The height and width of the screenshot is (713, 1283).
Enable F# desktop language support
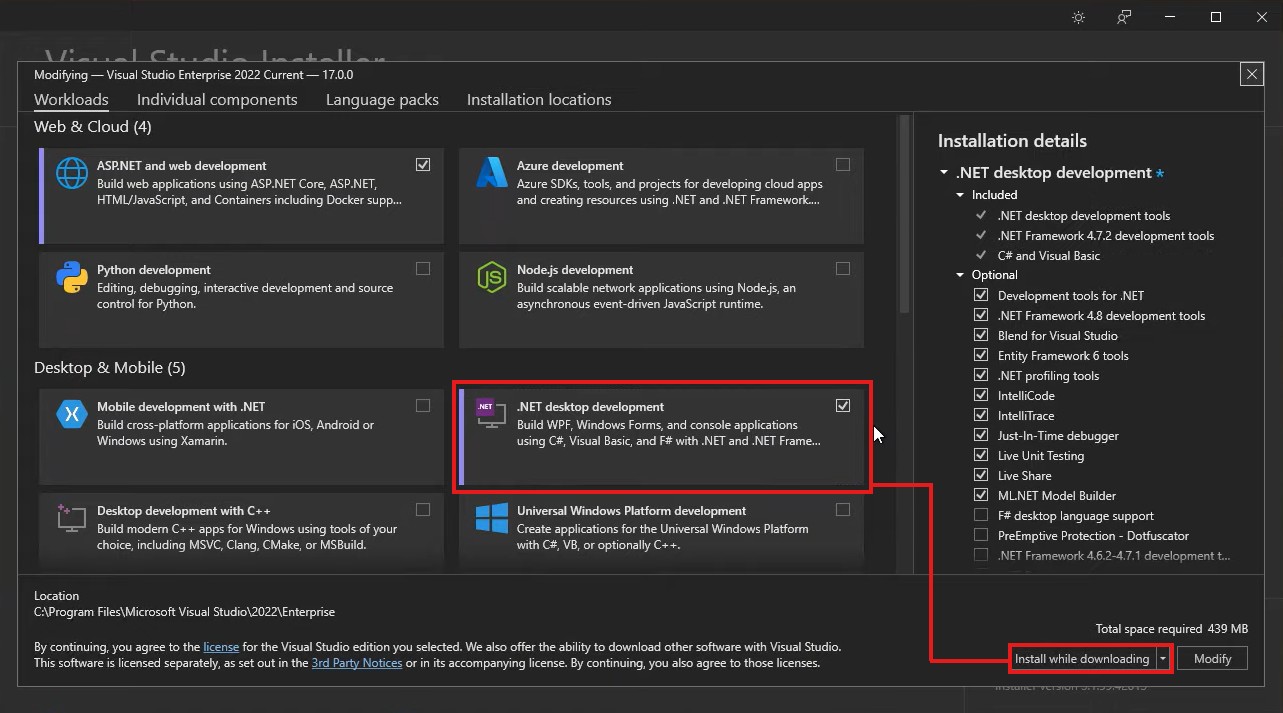pyautogui.click(x=981, y=515)
